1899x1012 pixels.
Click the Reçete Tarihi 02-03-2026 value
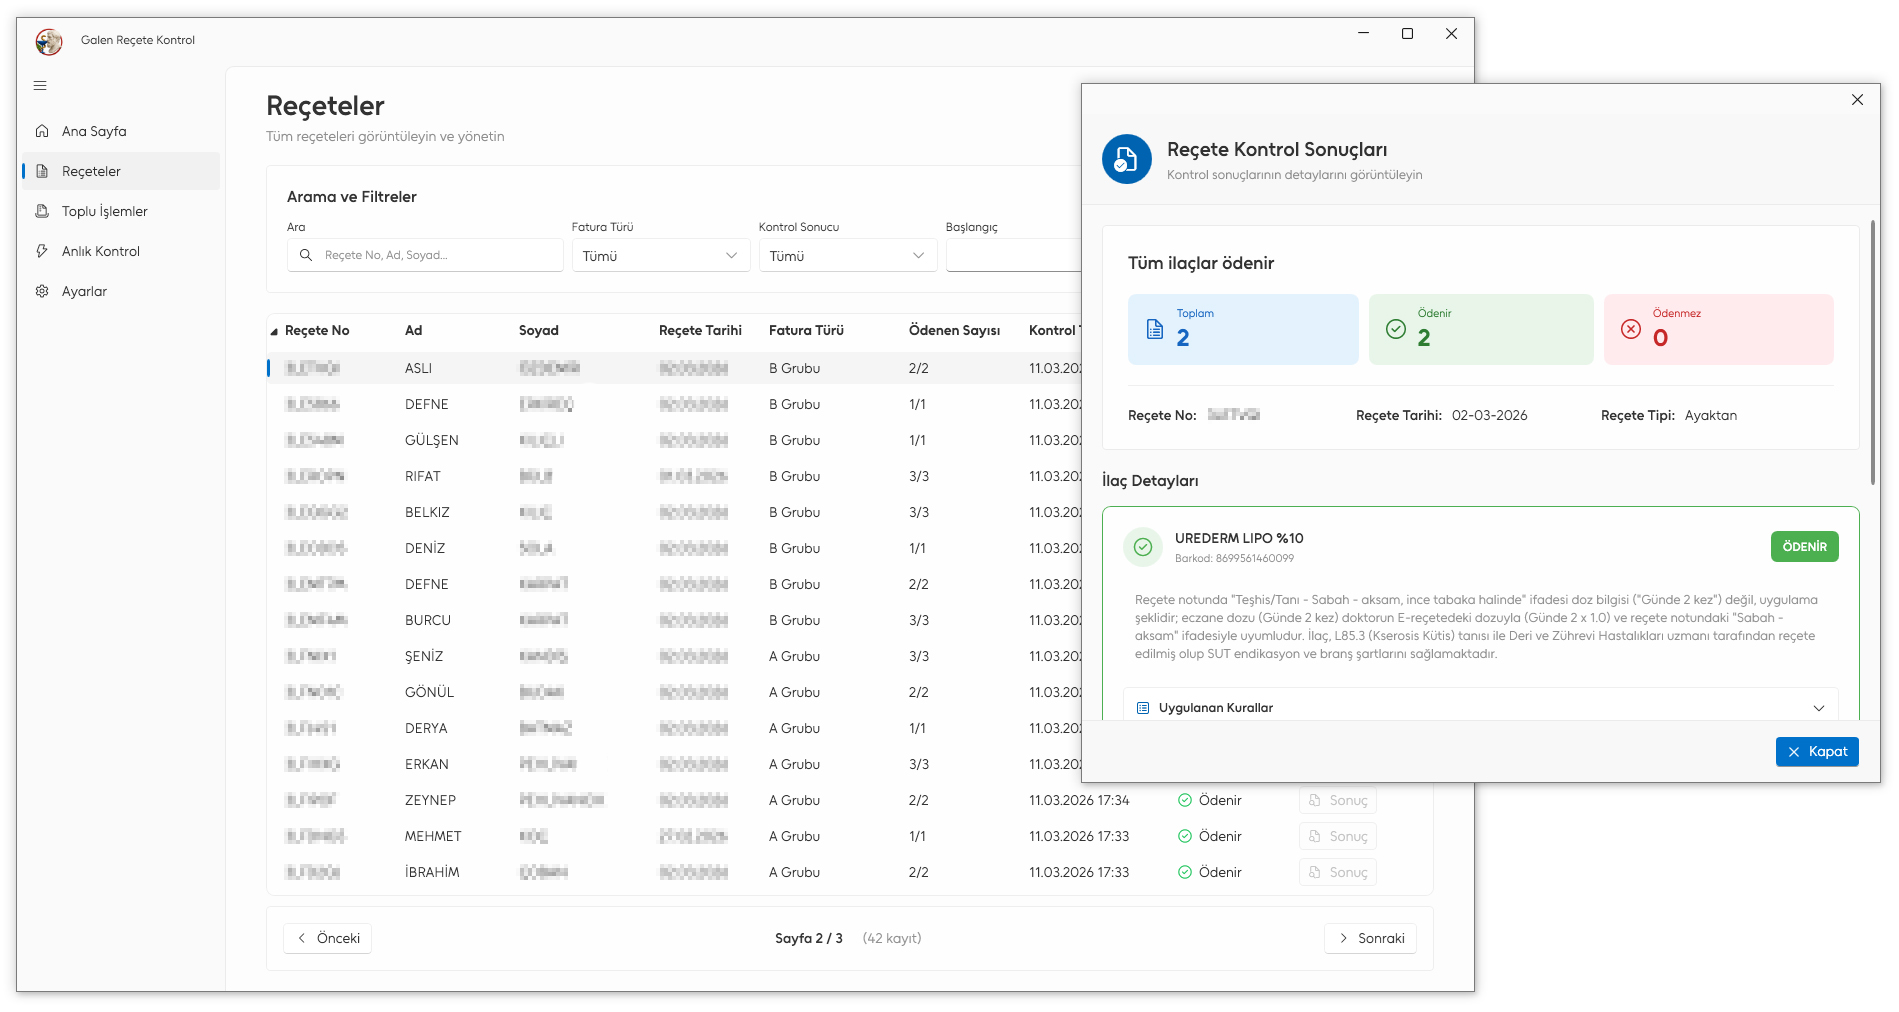click(1490, 416)
